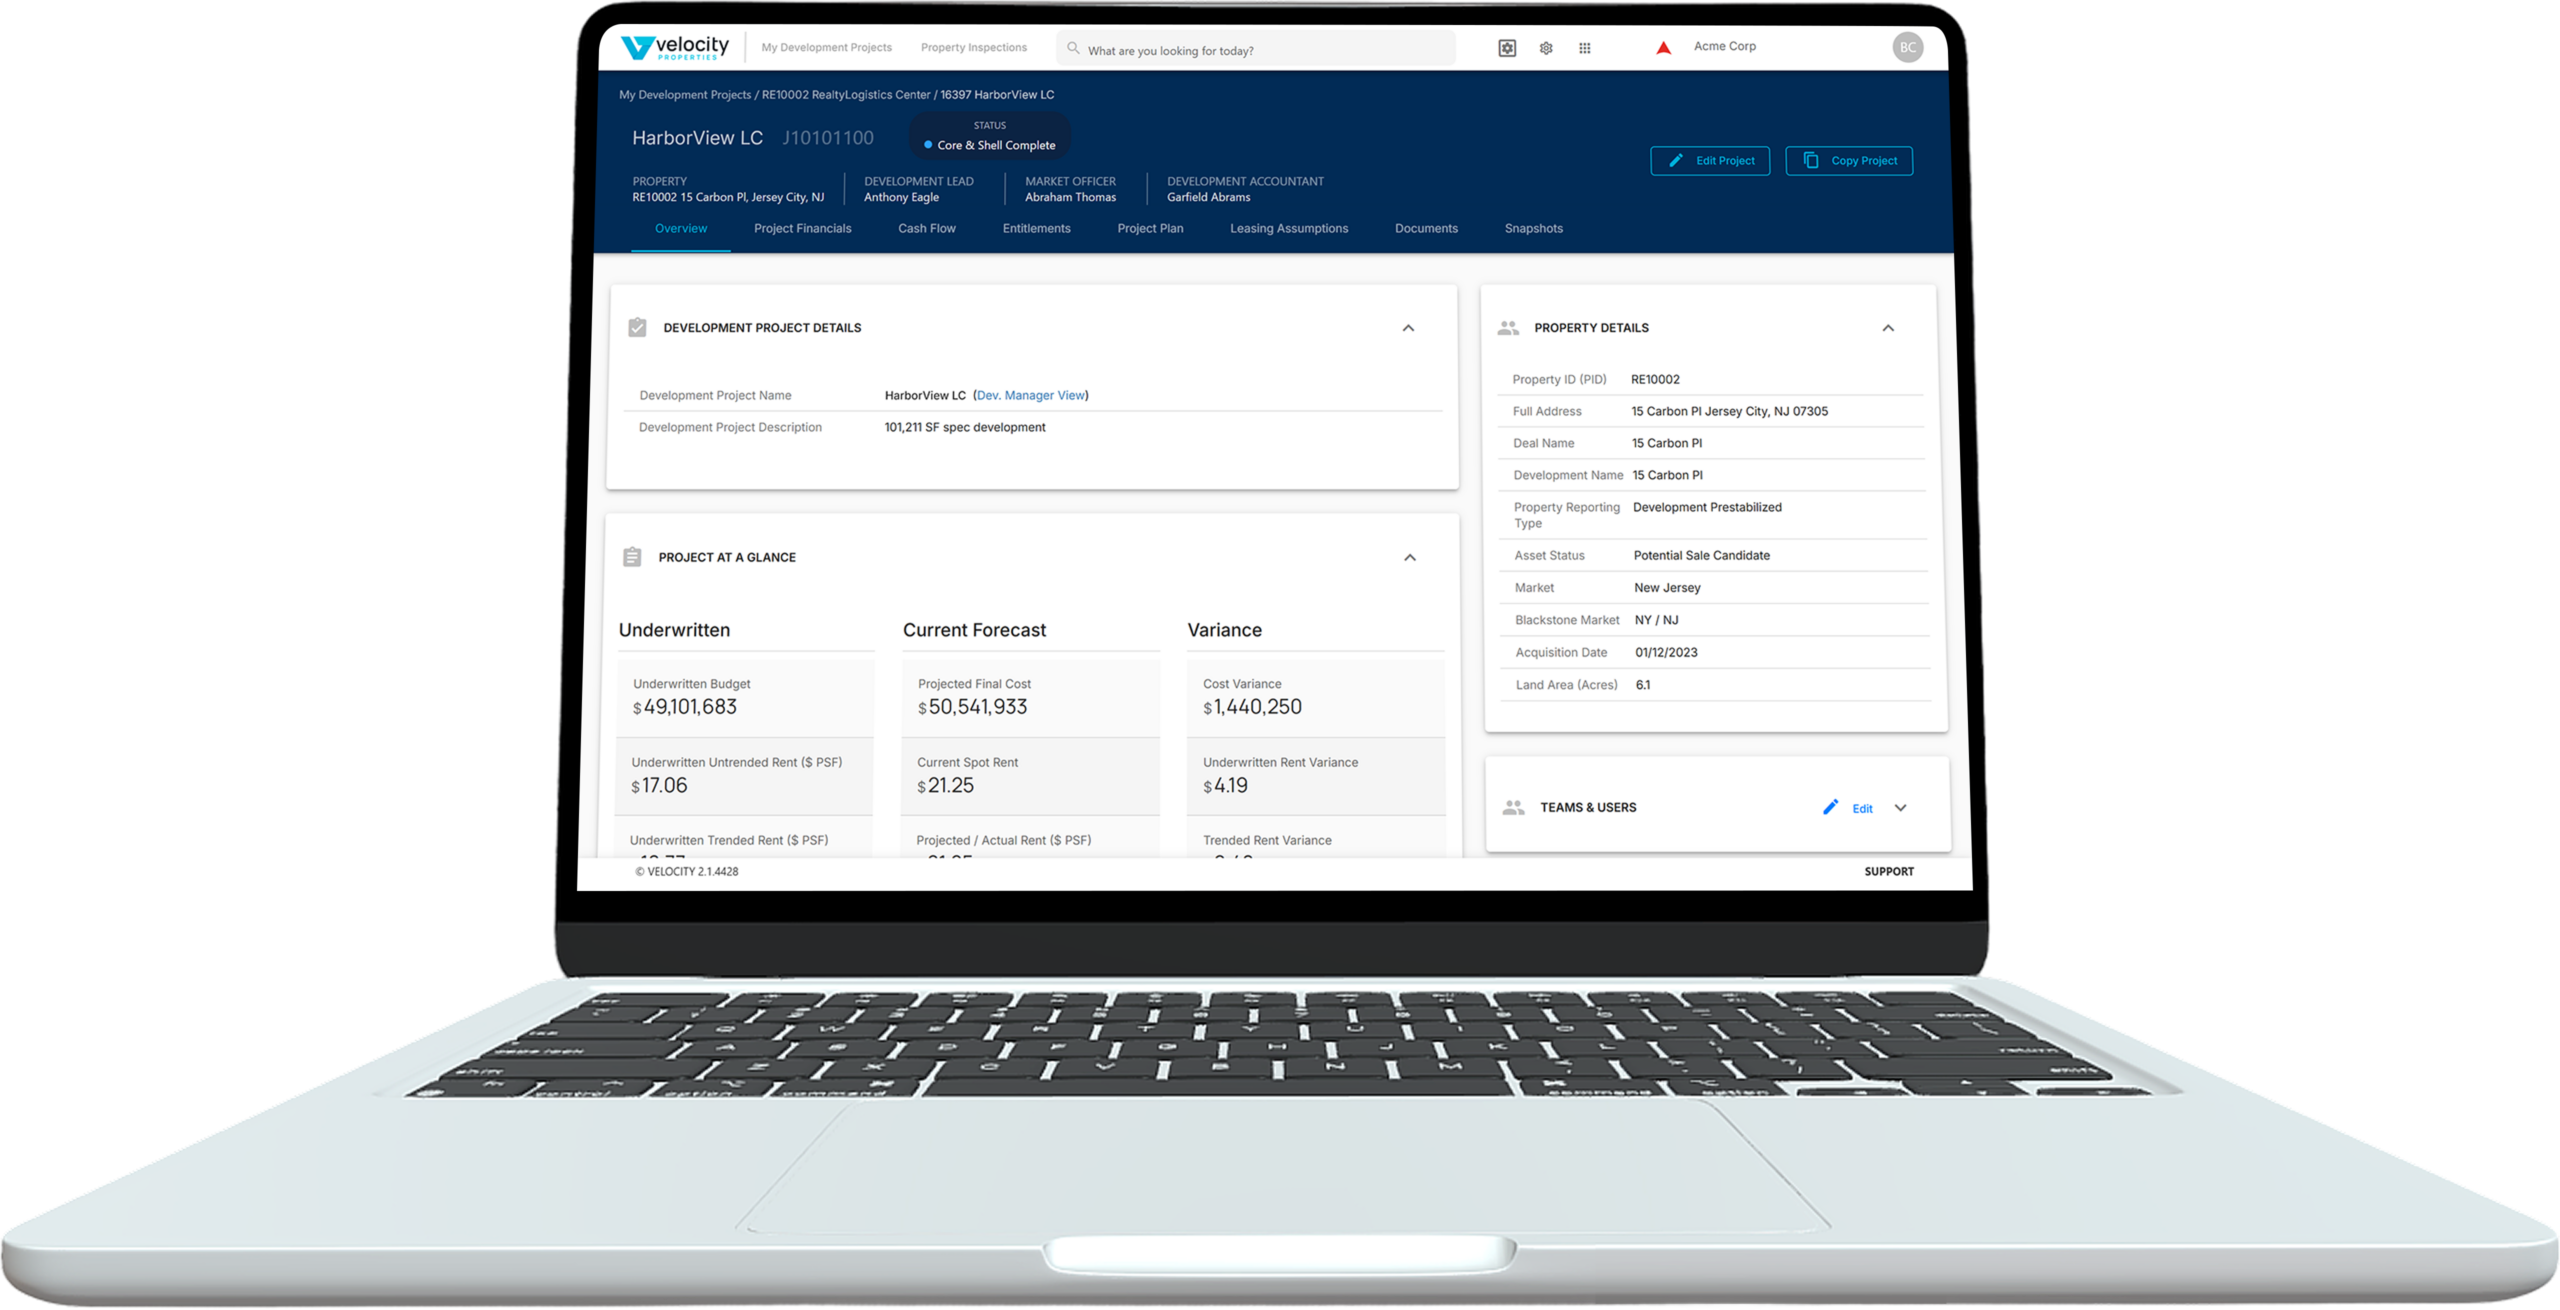Click the Teams & Users people icon
The width and height of the screenshot is (2560, 1310).
click(1514, 807)
